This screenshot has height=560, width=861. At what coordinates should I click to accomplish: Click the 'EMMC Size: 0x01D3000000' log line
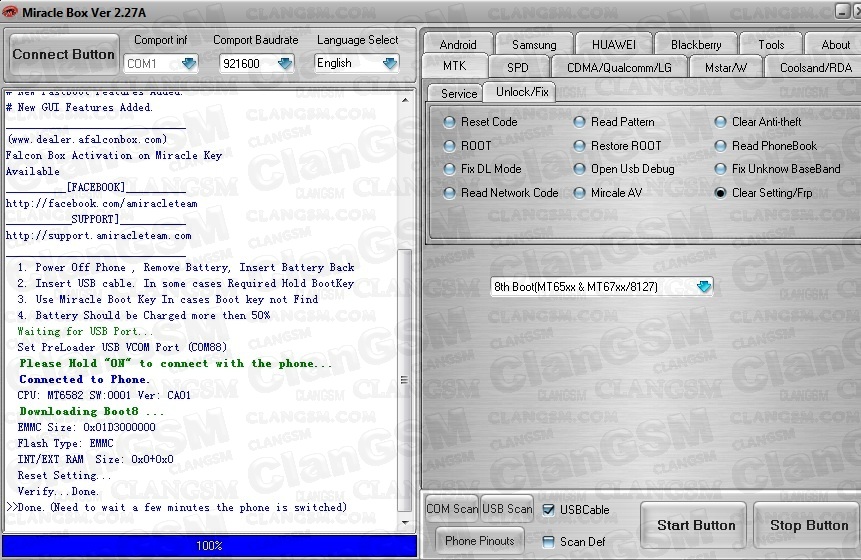pyautogui.click(x=87, y=427)
